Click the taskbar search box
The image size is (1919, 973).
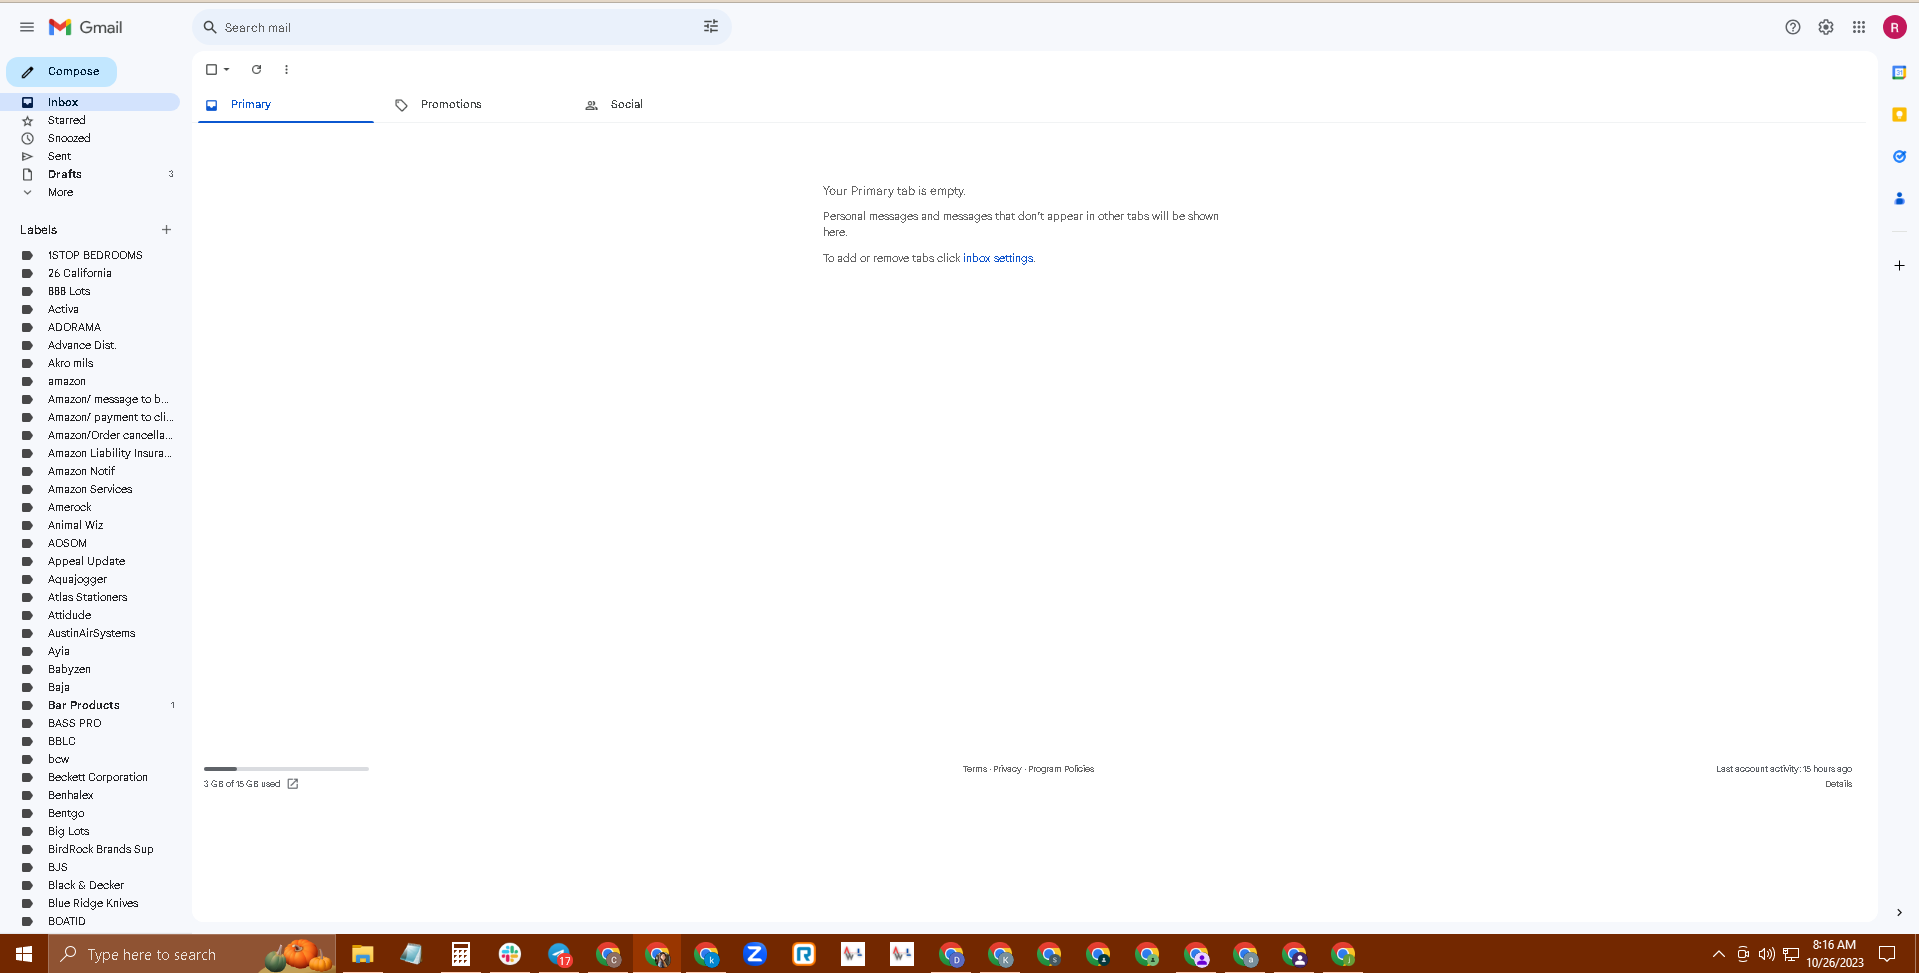(192, 954)
